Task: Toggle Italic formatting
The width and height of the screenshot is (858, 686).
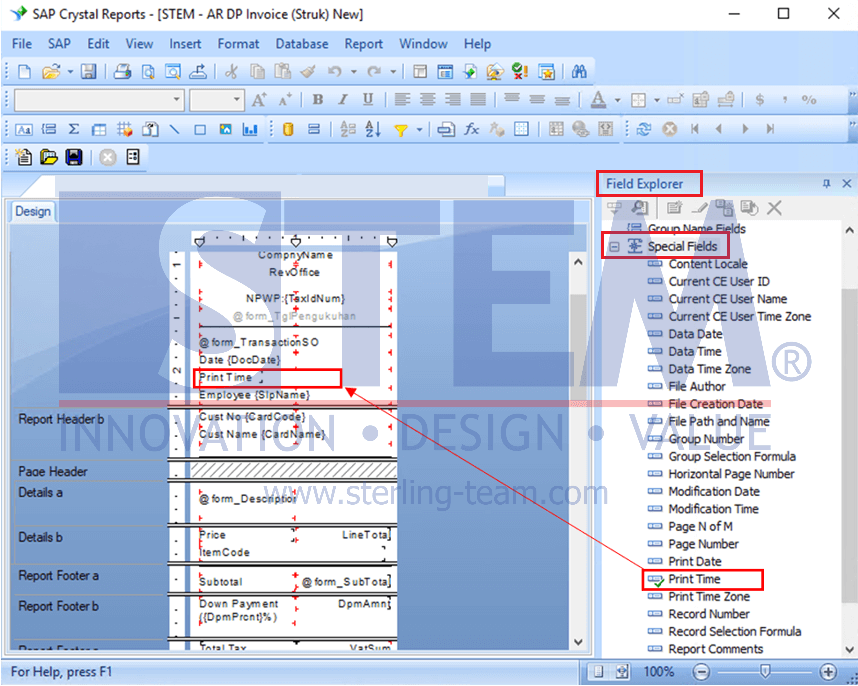Action: click(343, 100)
